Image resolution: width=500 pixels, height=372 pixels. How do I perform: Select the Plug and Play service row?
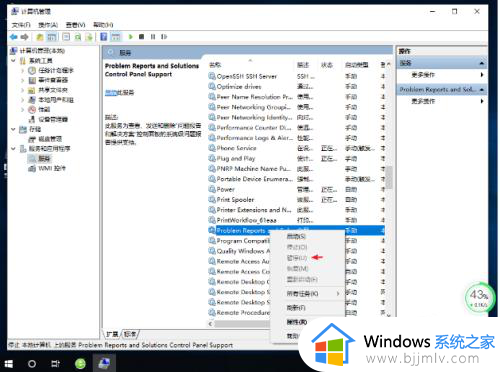pos(296,158)
